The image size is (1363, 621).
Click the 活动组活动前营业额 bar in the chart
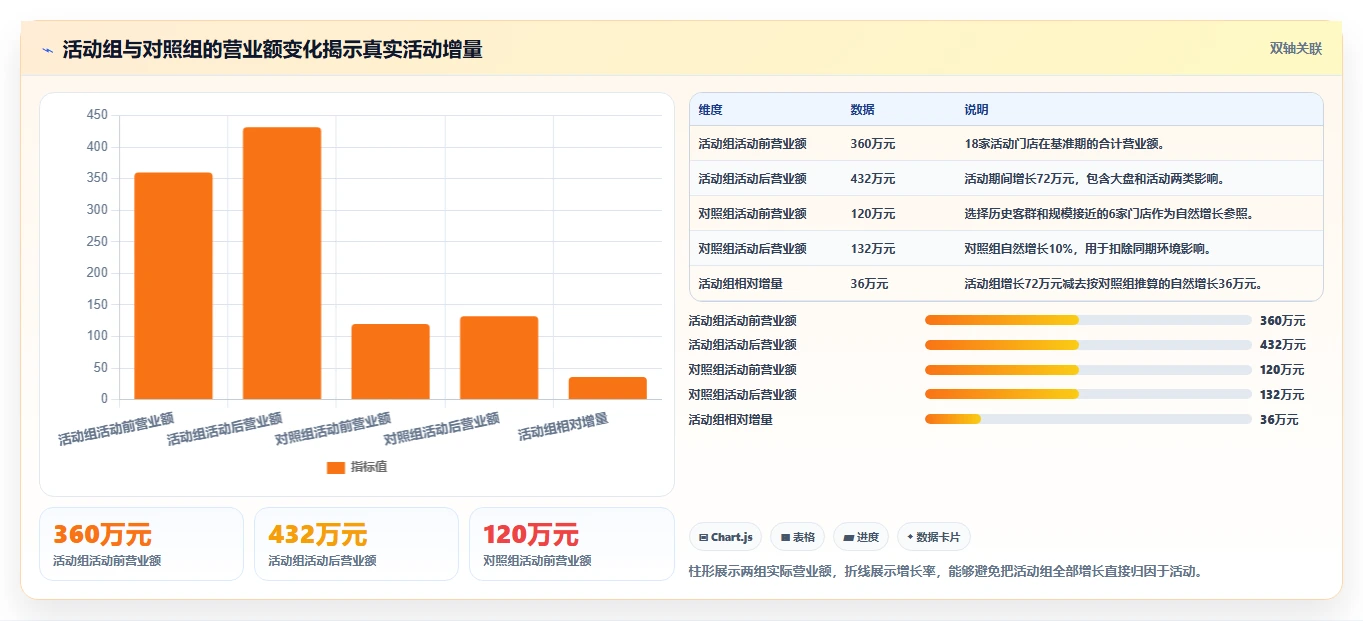173,286
